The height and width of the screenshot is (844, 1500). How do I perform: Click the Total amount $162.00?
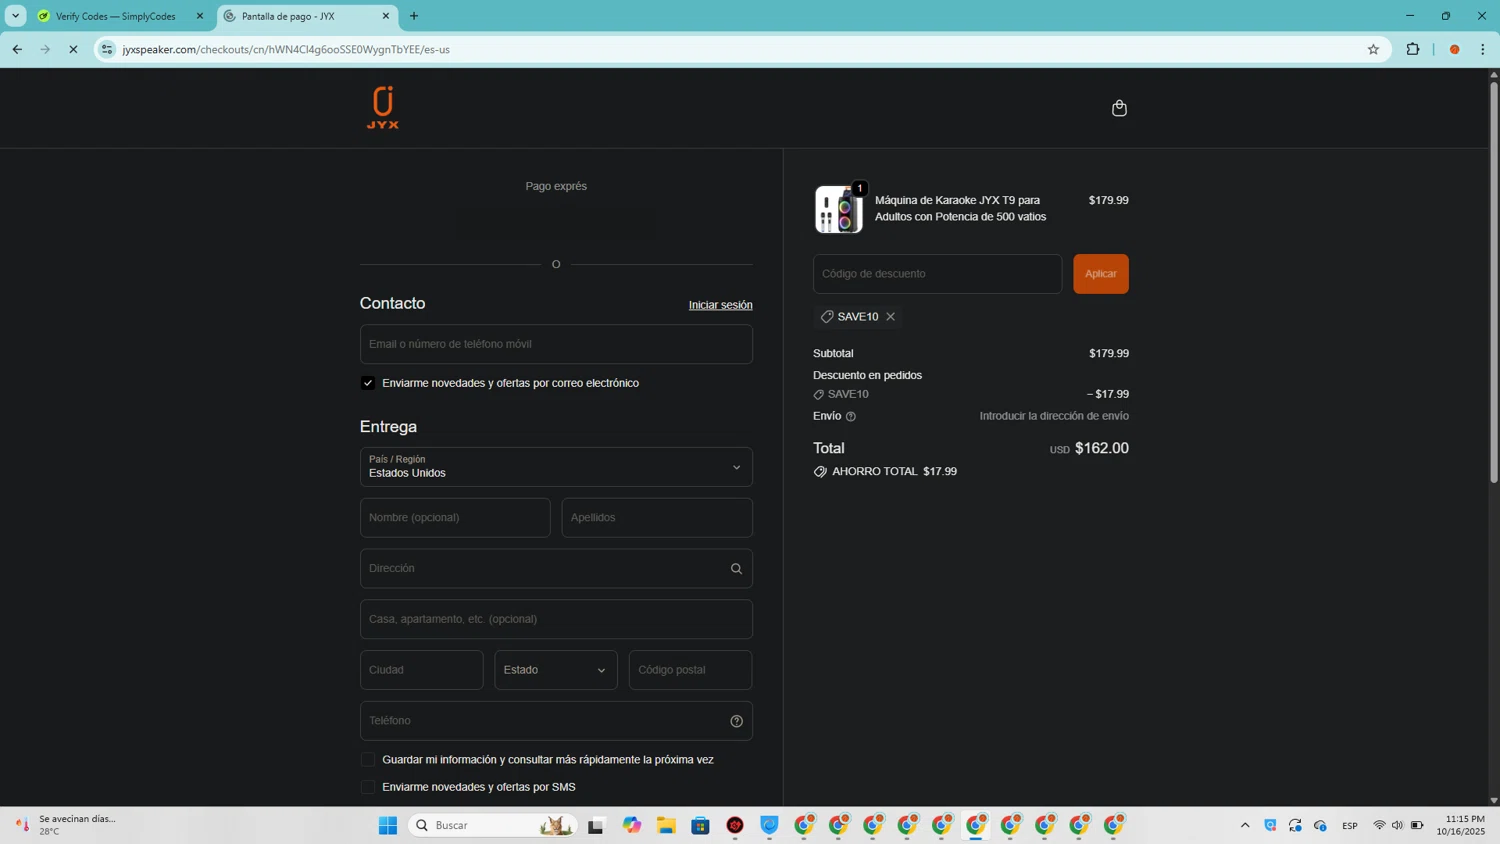click(x=1101, y=449)
